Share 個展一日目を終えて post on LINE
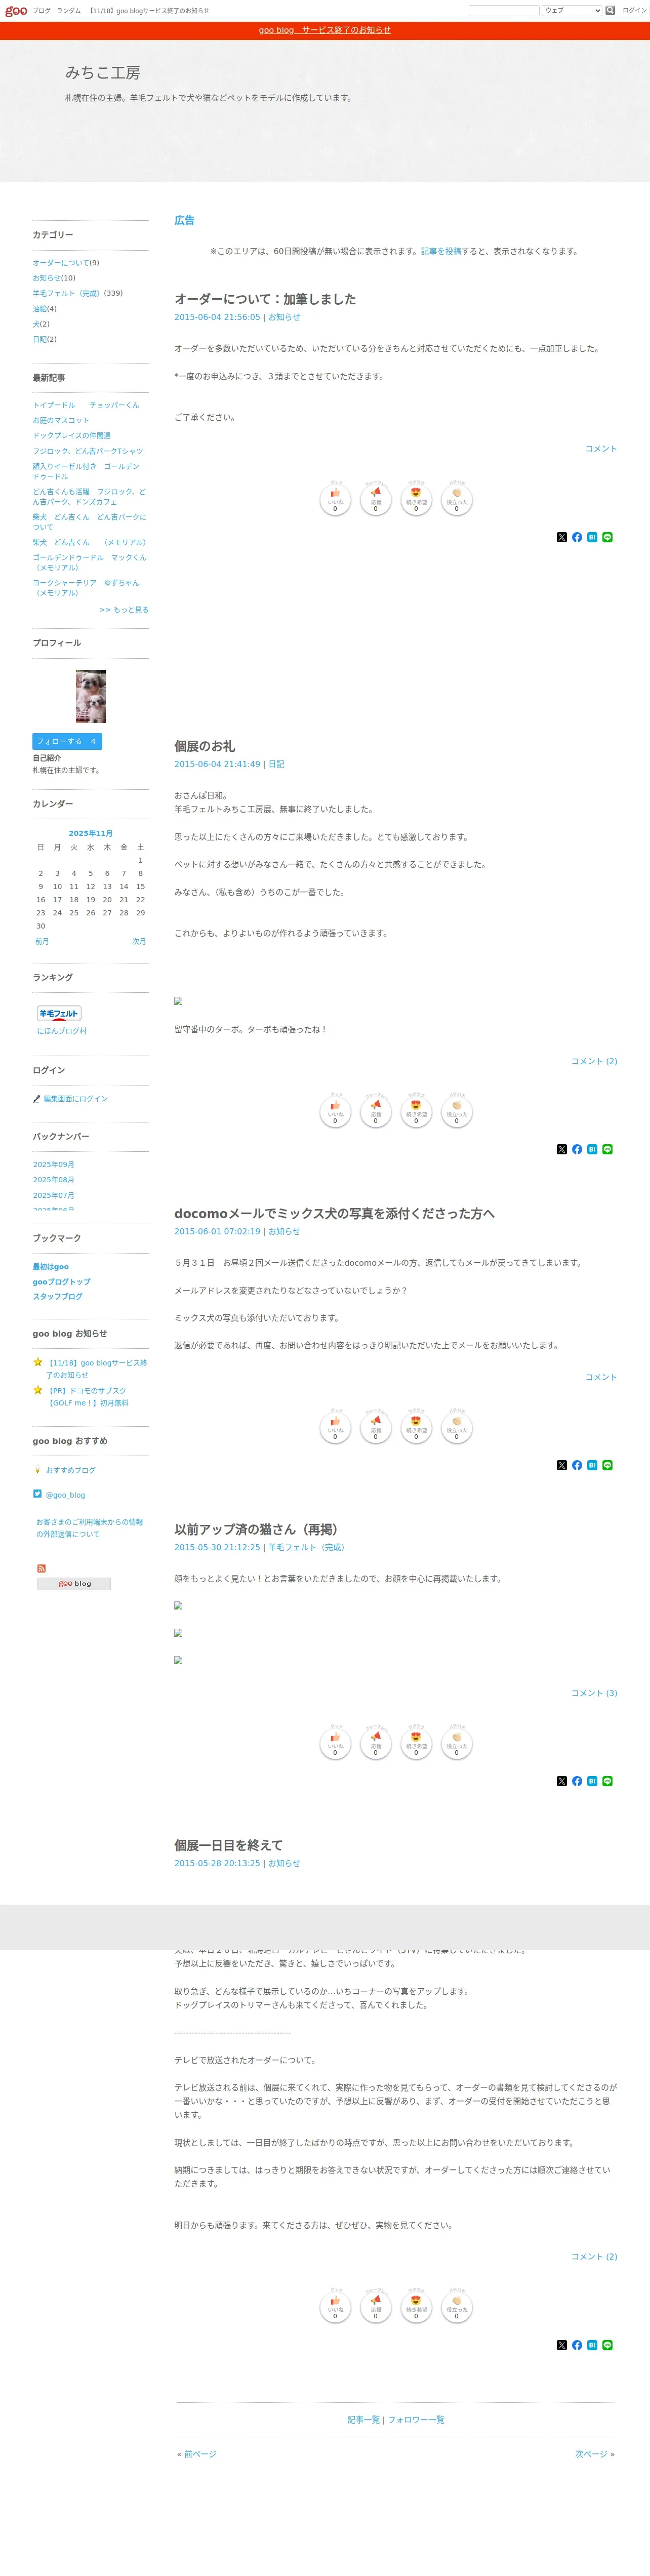Screen dimensions: 650x2576 click(607, 2345)
